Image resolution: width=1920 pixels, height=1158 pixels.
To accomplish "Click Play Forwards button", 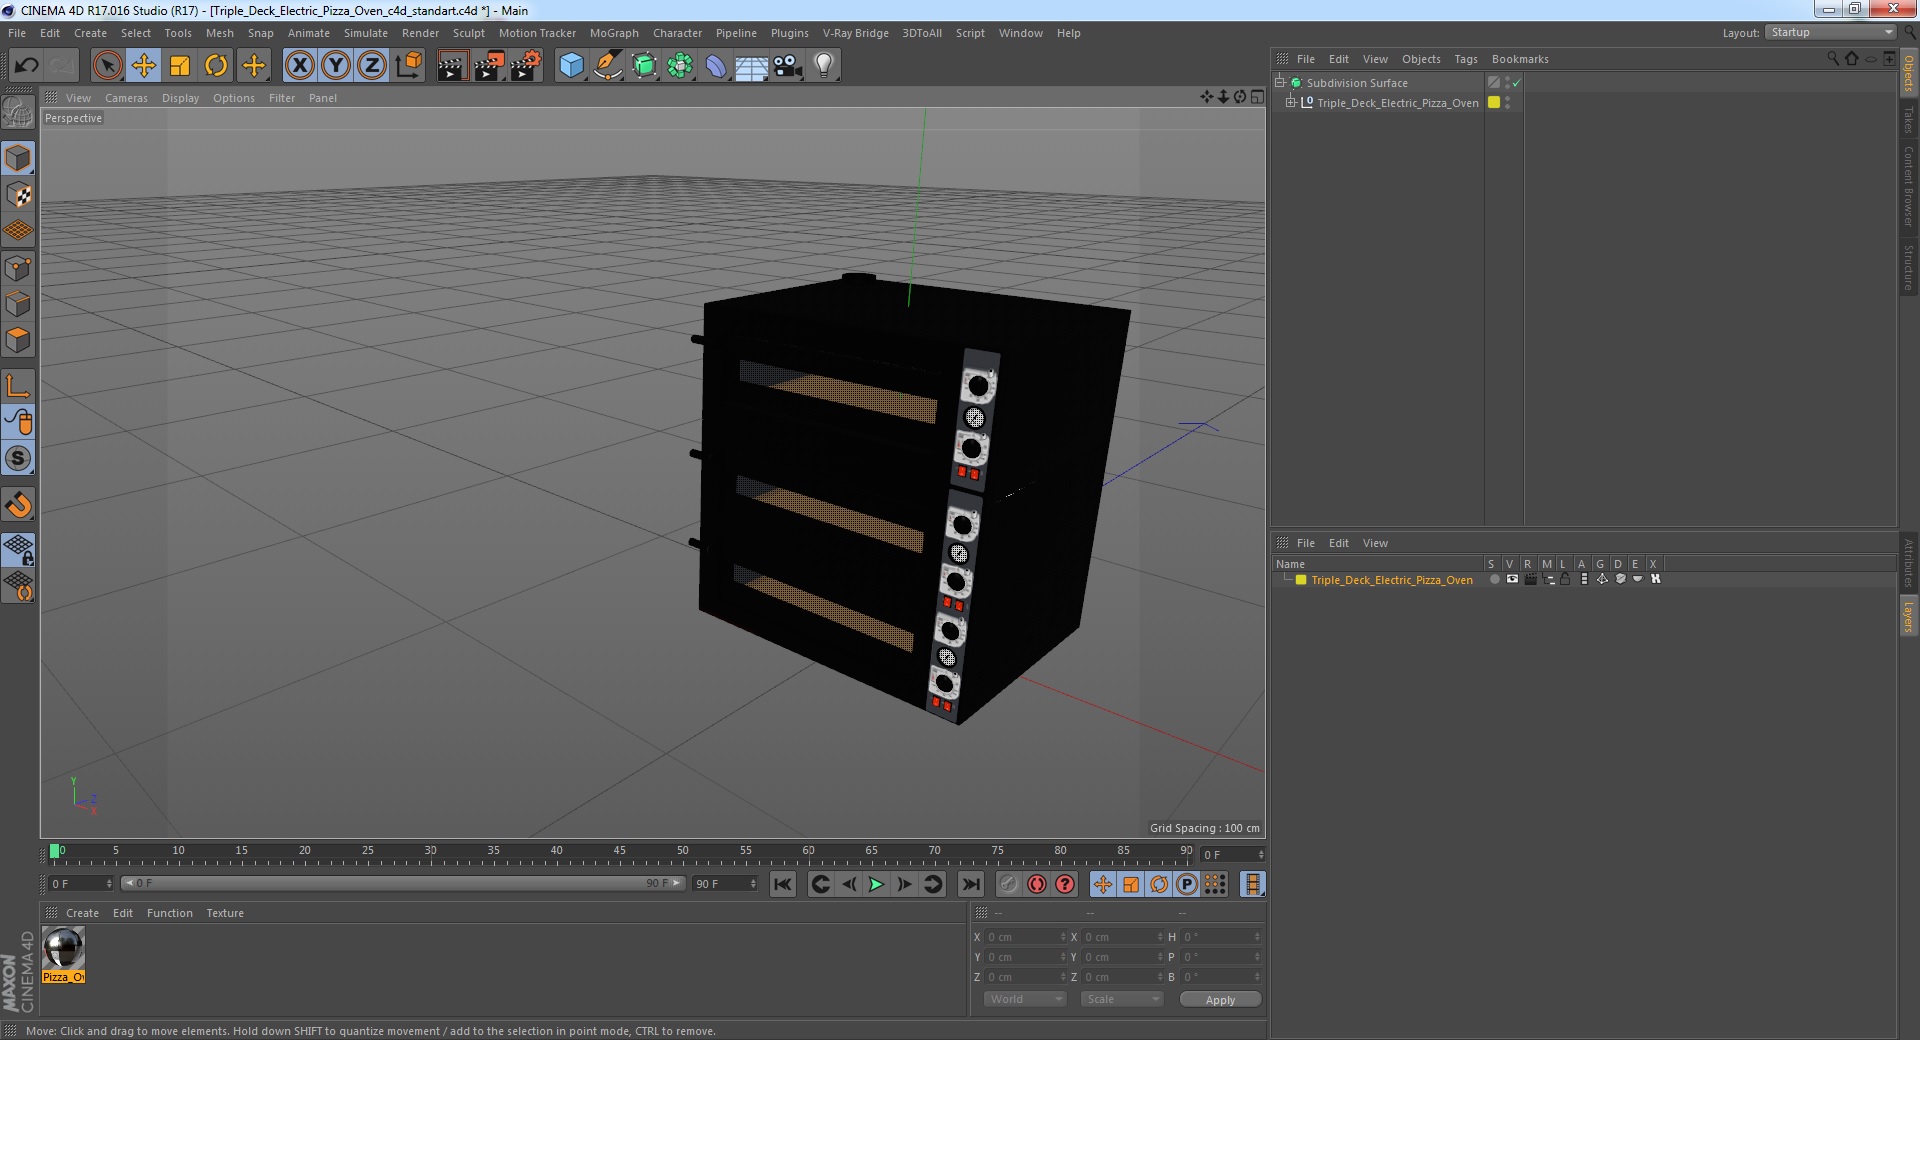I will click(x=876, y=884).
